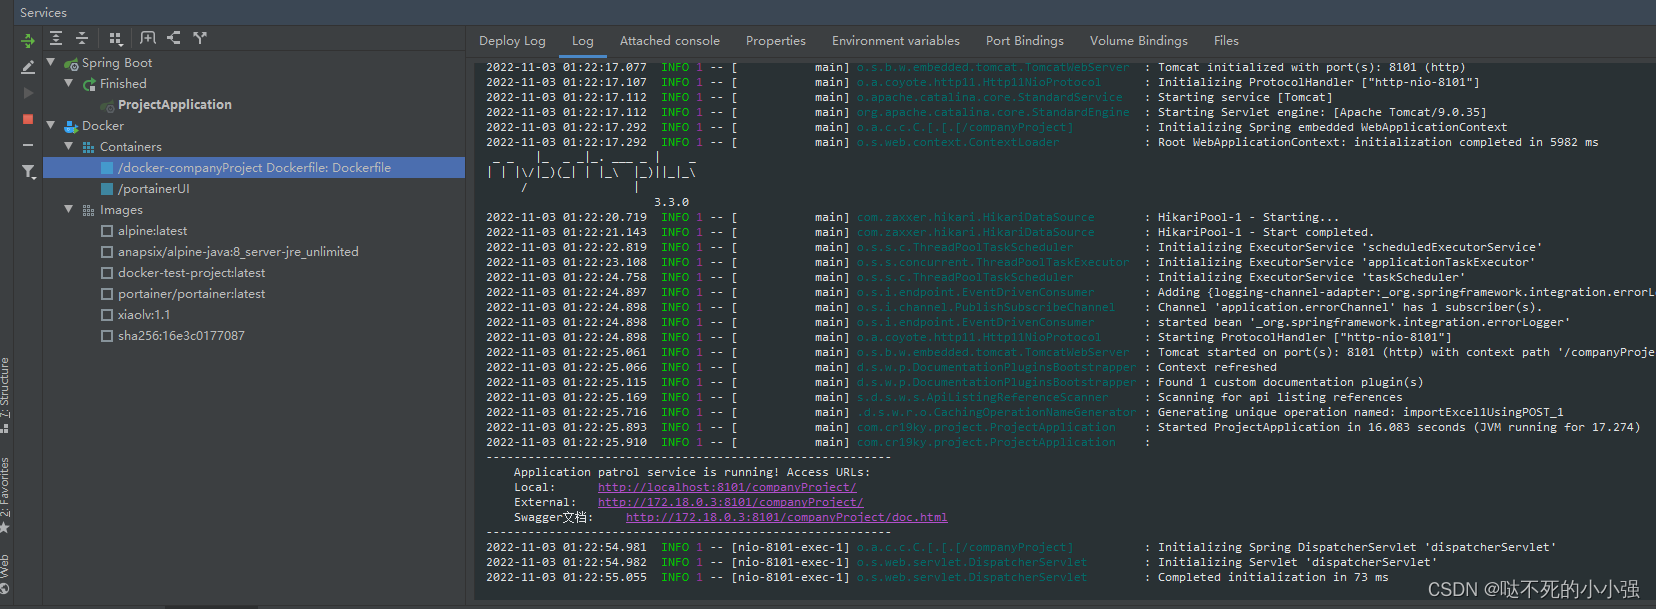Screen dimensions: 1656x609
Task: Click the red Stop container button
Action: click(x=28, y=119)
